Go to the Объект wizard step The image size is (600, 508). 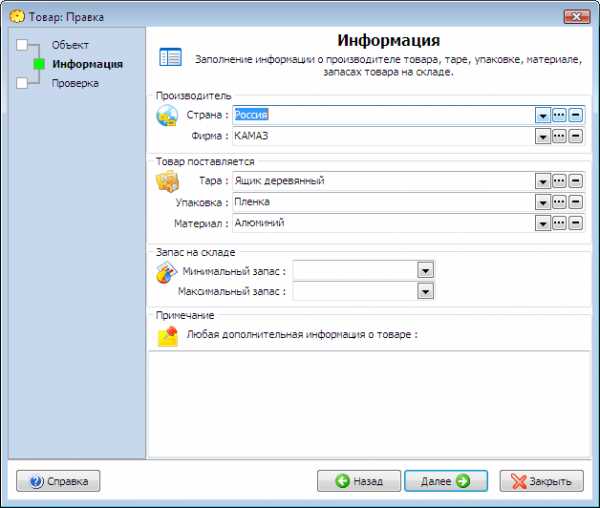70,45
